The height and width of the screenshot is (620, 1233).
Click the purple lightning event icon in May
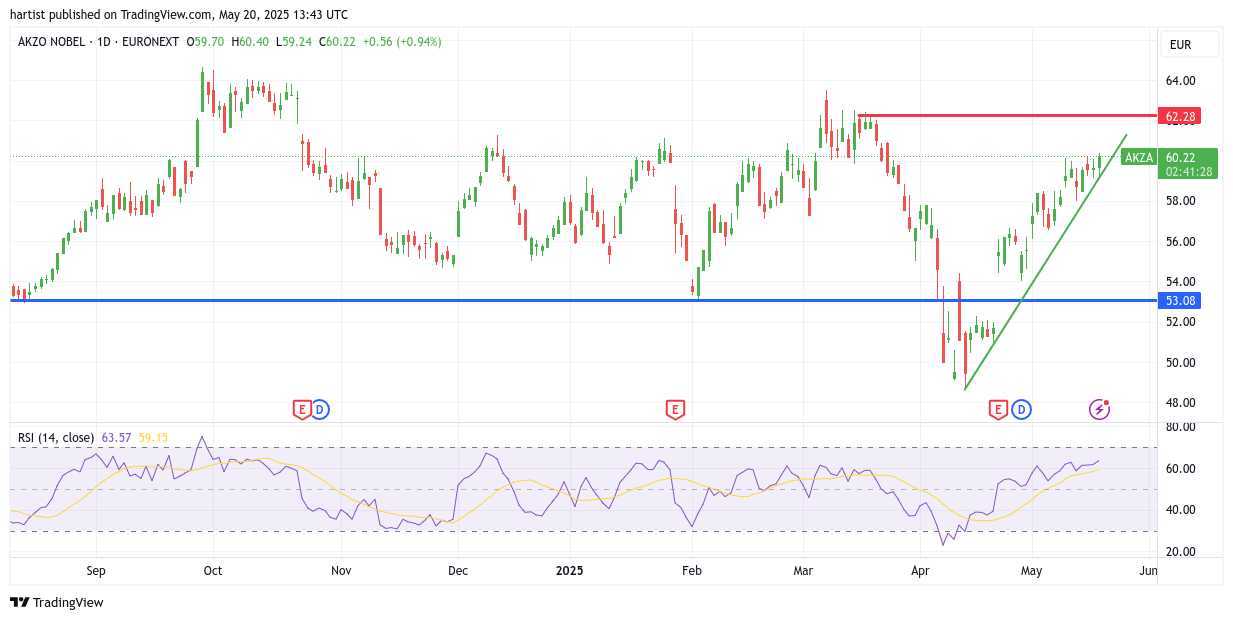[x=1099, y=409]
